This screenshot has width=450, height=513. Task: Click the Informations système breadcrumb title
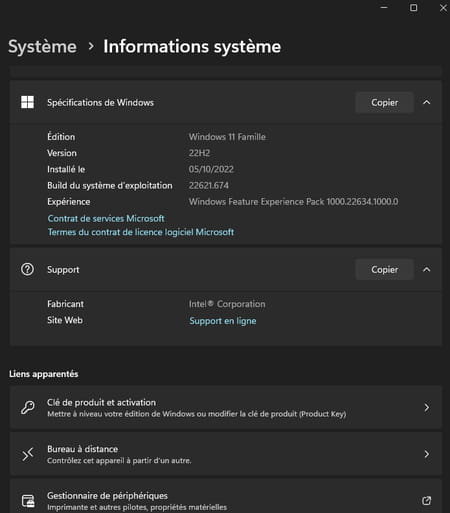click(192, 46)
